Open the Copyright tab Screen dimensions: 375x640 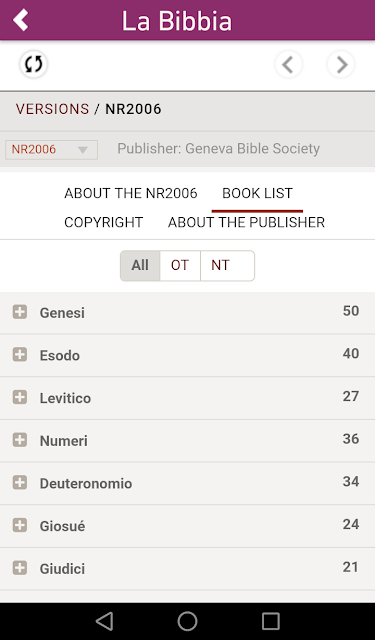104,222
